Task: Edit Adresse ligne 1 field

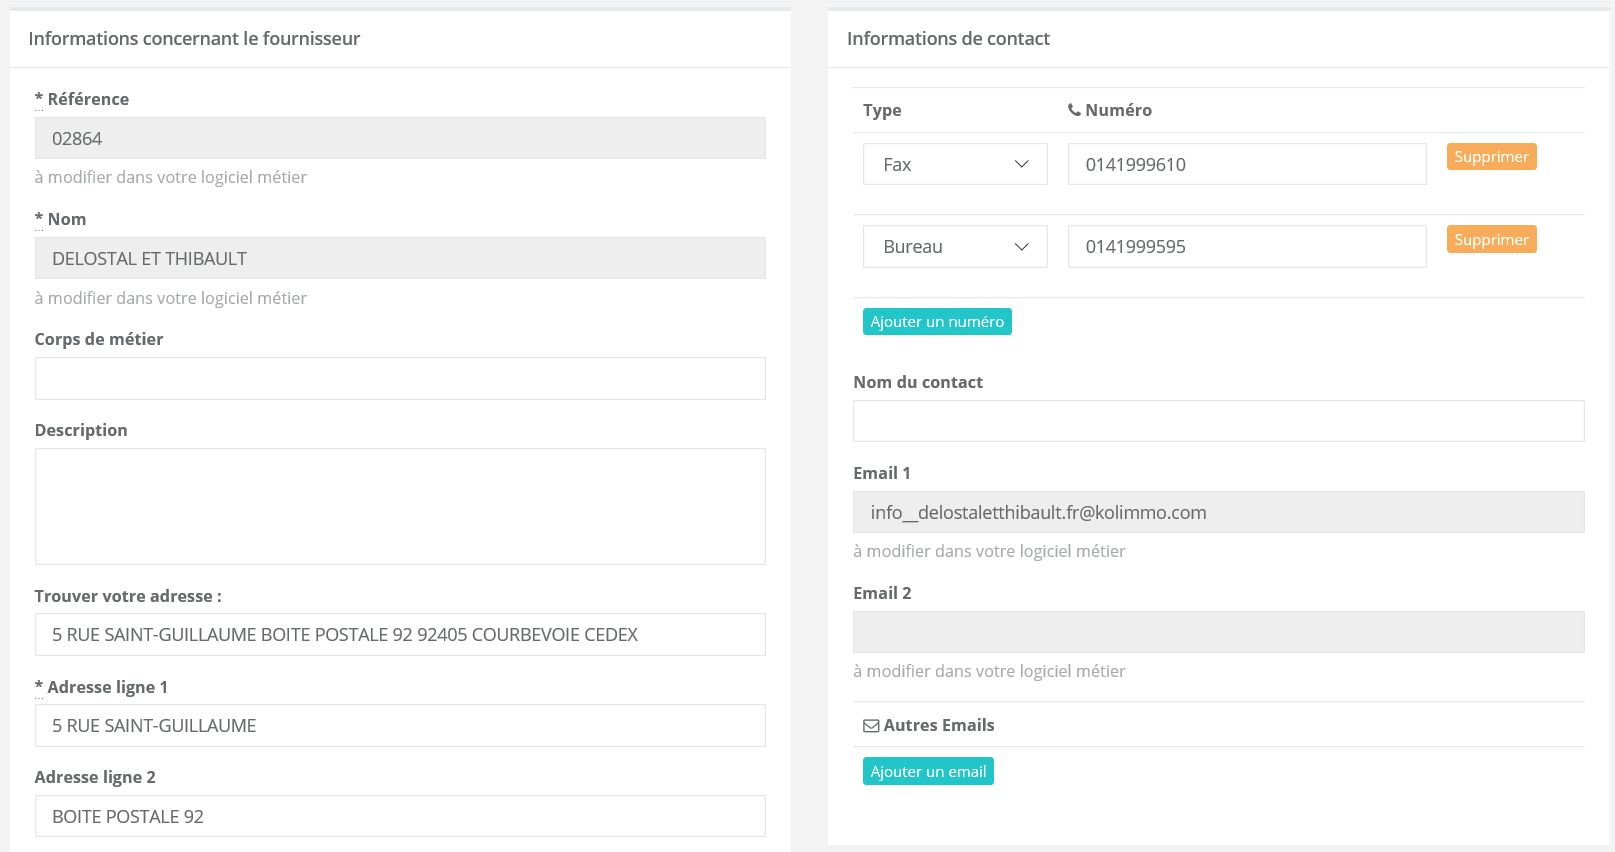Action: tap(400, 726)
